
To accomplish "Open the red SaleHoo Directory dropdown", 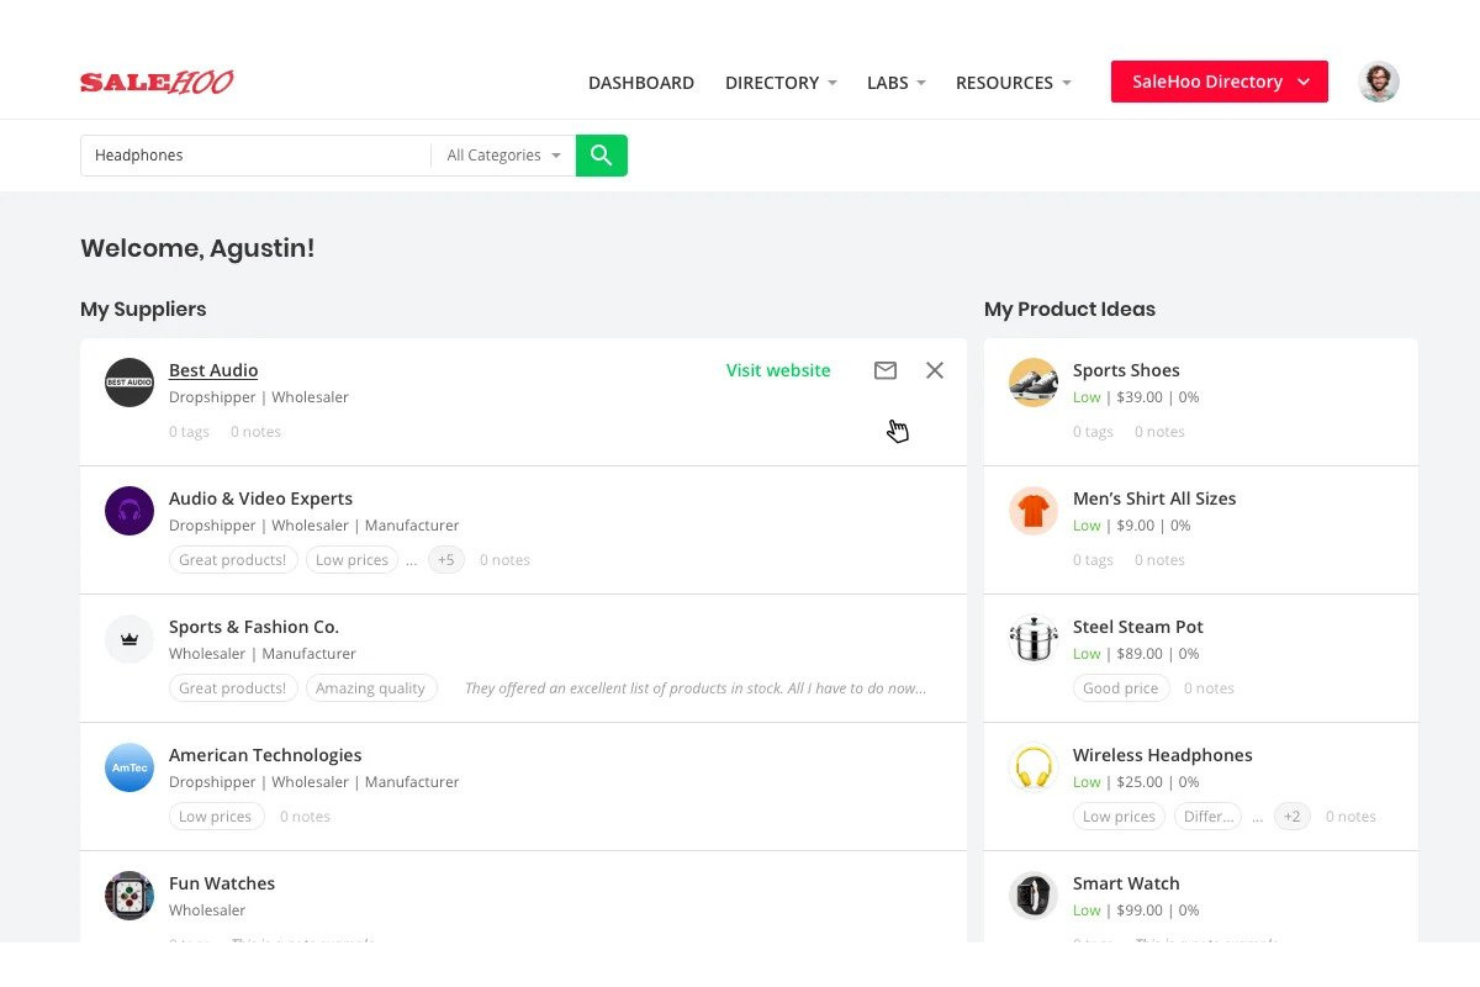I will coord(1219,82).
